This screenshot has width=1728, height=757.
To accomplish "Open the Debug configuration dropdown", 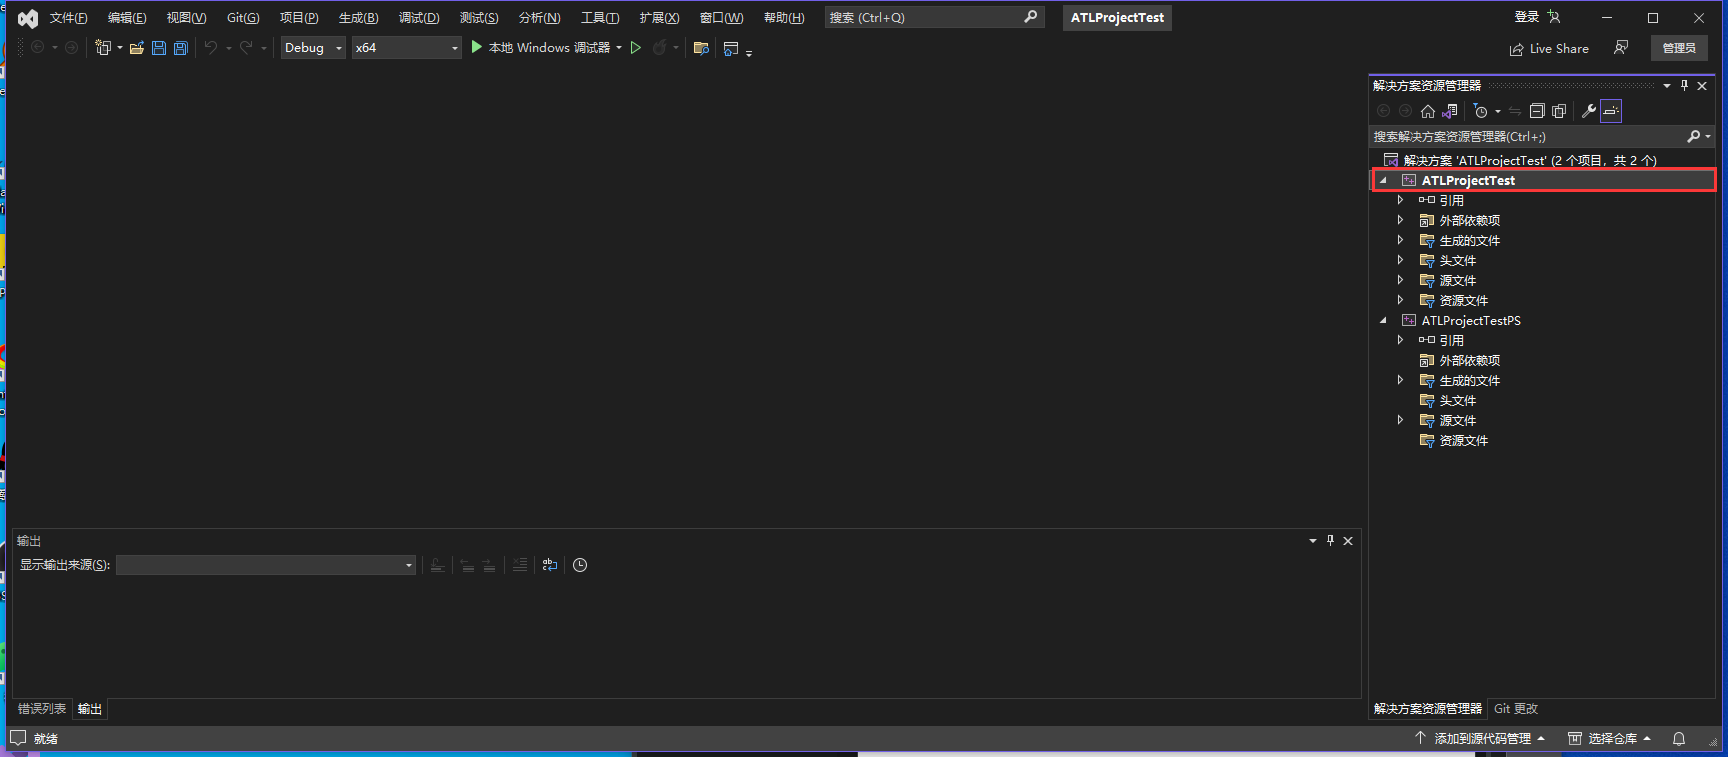I will 313,48.
